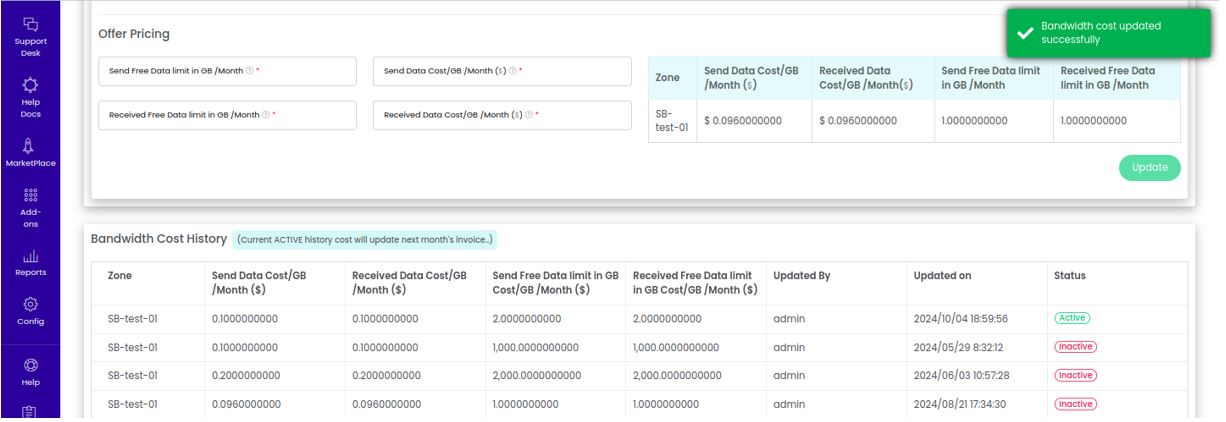This screenshot has height=422, width=1226.
Task: Click info icon on Received Free Data limit
Action: pyautogui.click(x=266, y=115)
